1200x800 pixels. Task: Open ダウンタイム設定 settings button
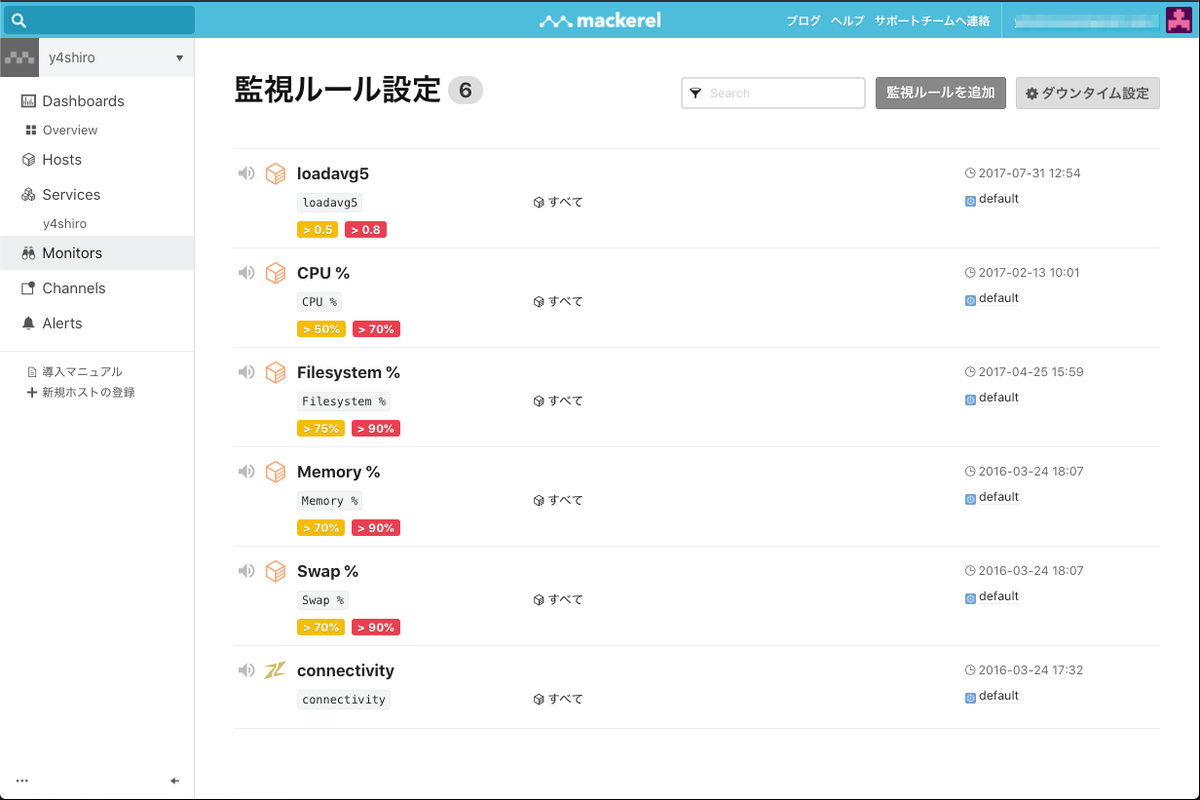tap(1088, 93)
